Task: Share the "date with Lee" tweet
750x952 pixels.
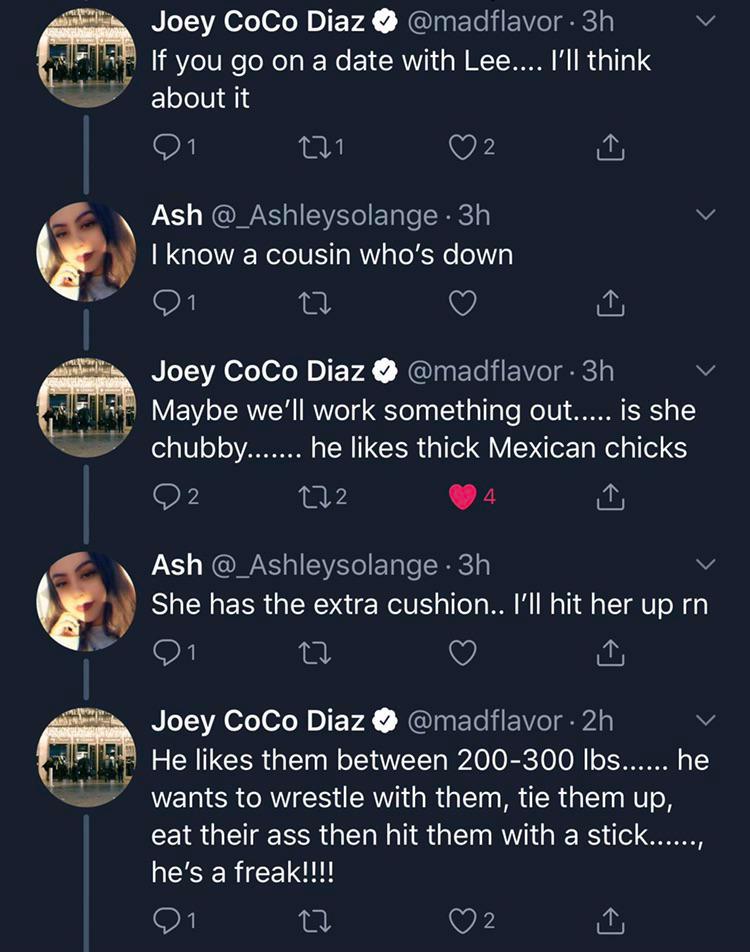Action: (608, 147)
